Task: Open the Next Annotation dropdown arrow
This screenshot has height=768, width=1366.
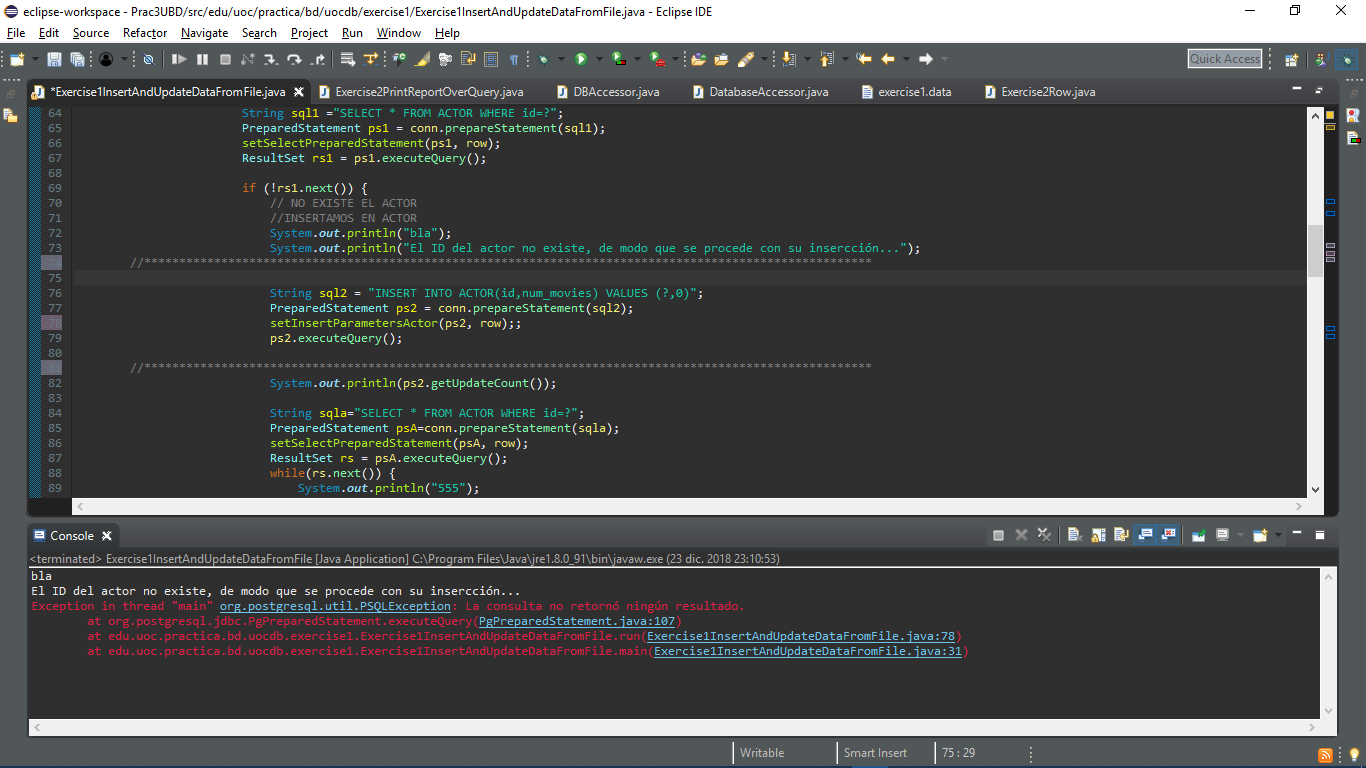Action: pos(807,60)
